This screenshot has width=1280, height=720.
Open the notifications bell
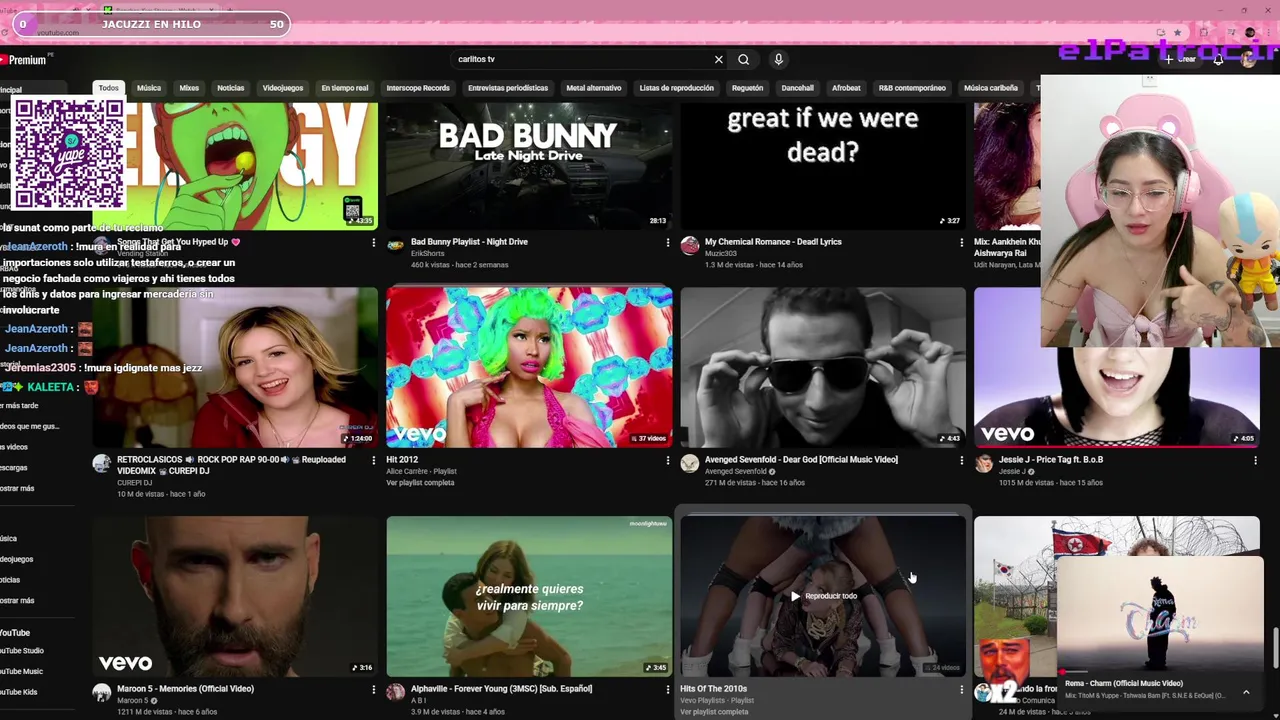tap(1218, 59)
